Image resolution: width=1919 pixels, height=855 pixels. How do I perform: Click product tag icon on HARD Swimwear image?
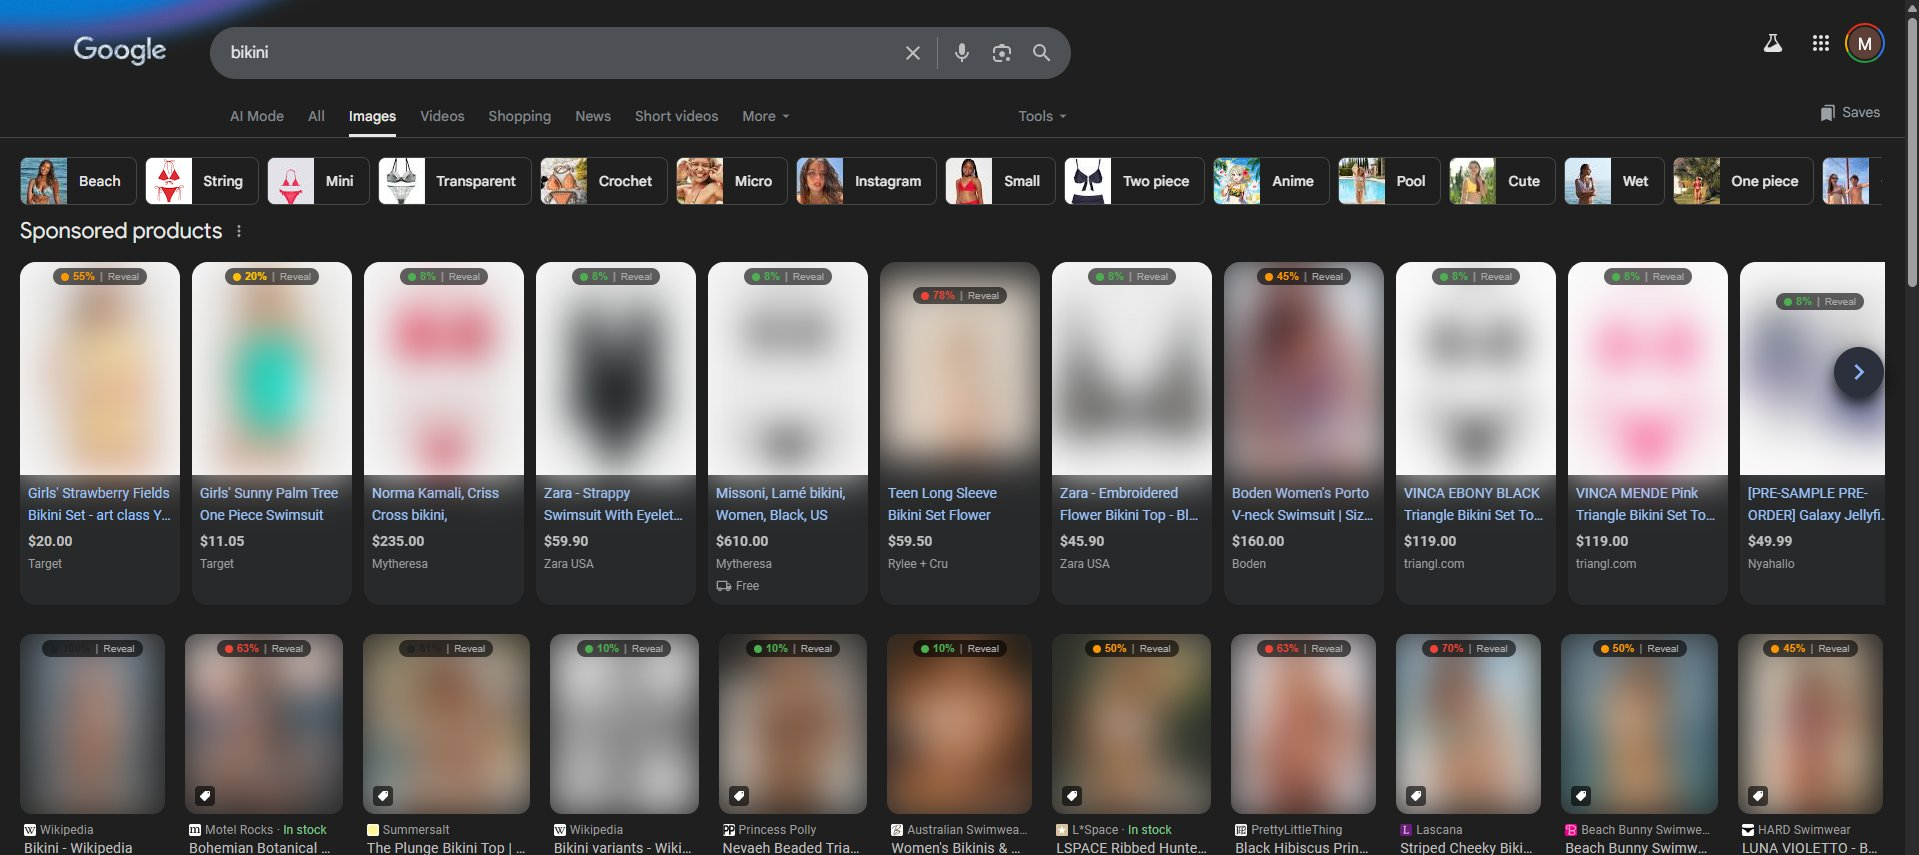1758,796
